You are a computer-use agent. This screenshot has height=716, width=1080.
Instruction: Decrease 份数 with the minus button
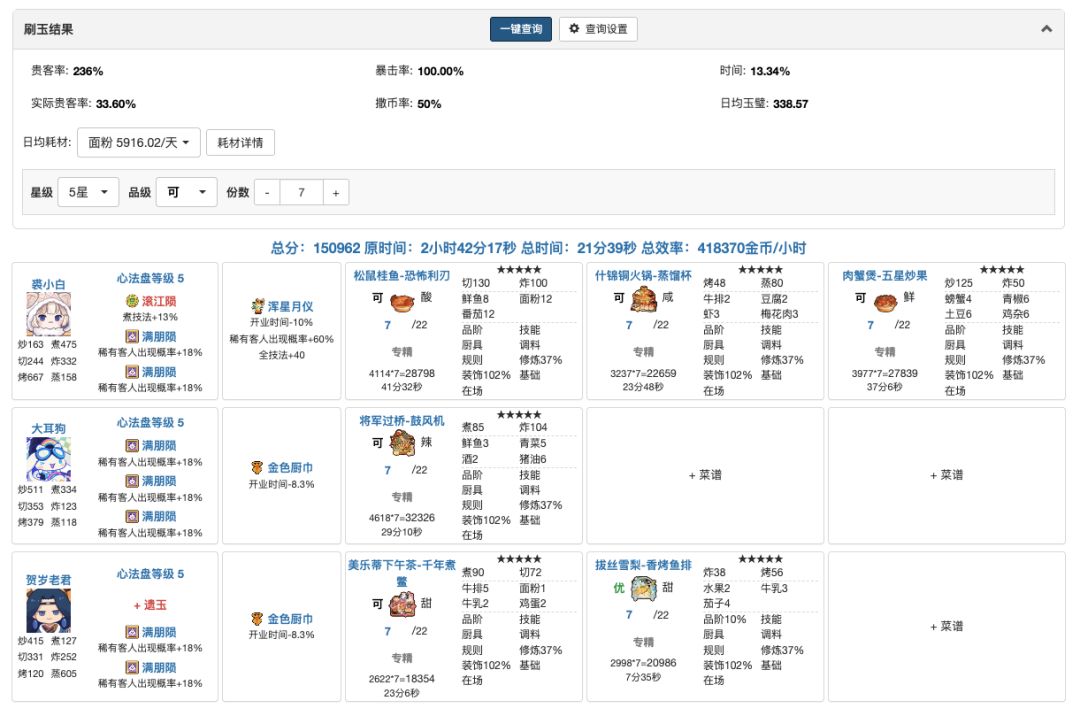click(267, 192)
